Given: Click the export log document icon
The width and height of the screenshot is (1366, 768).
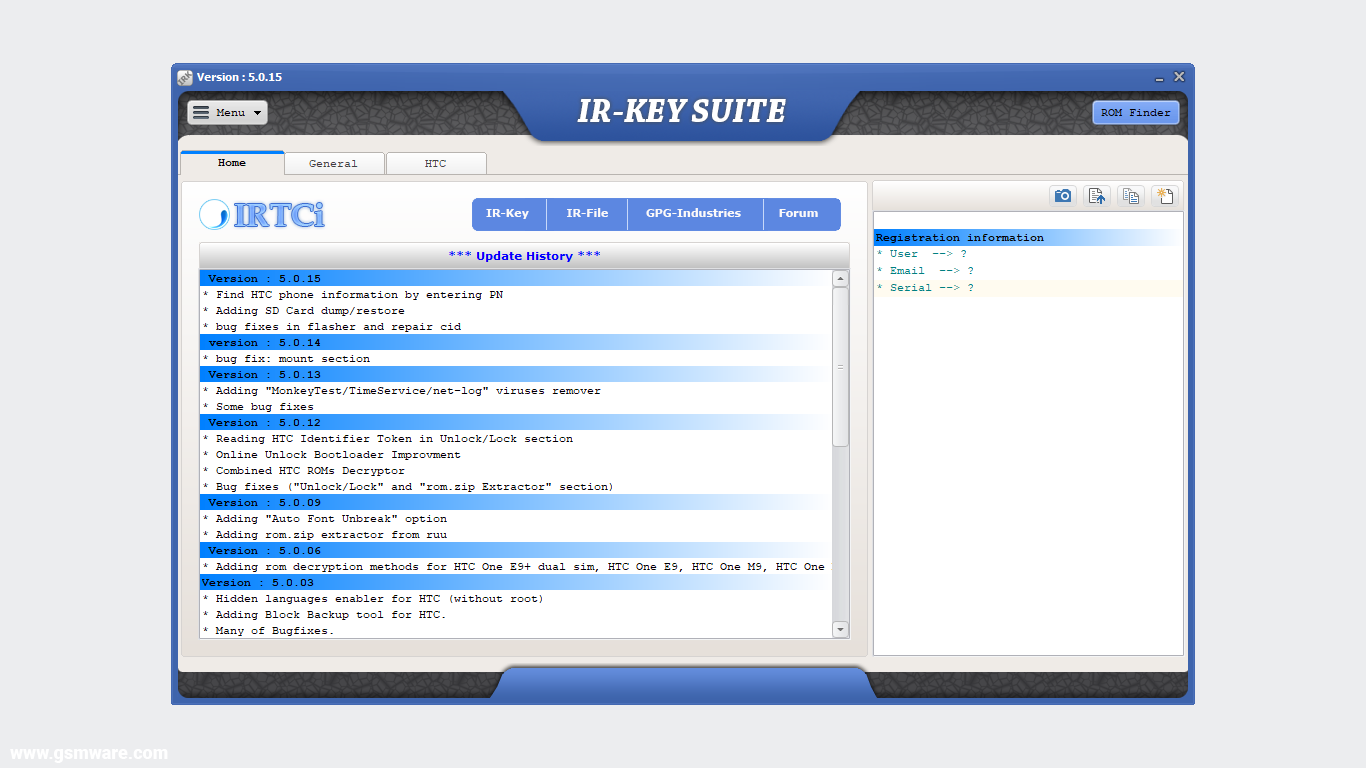Looking at the screenshot, I should (x=1097, y=196).
